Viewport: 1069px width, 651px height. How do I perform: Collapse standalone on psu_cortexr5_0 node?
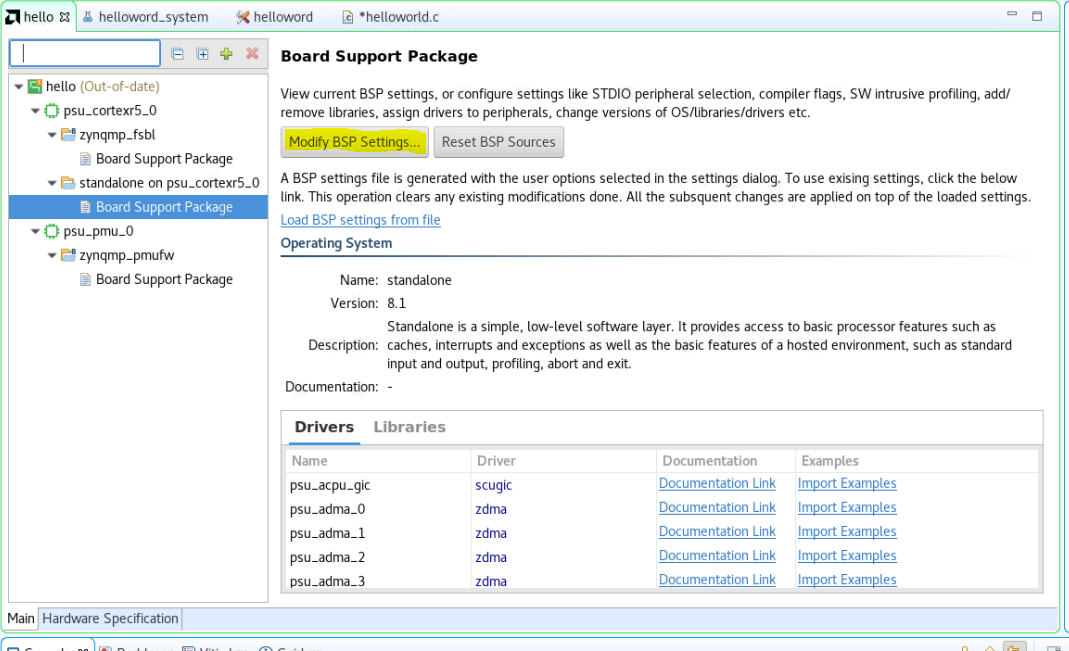pyautogui.click(x=52, y=183)
